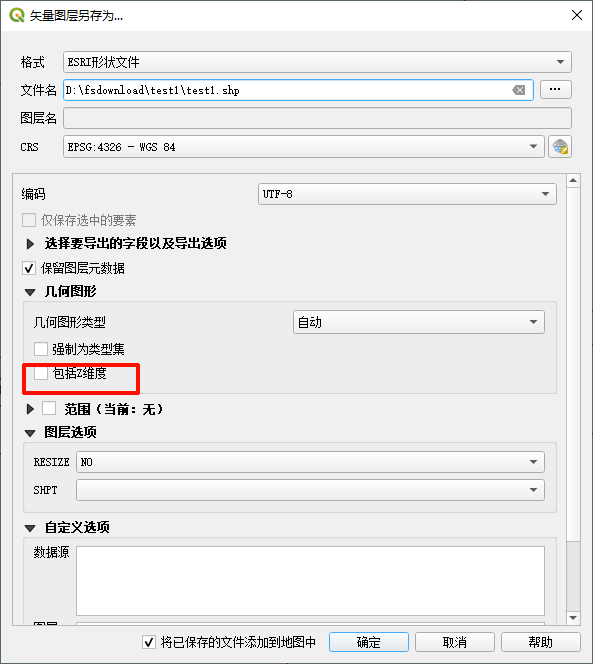The height and width of the screenshot is (664, 593).
Task: Open the RESIZE NO dropdown
Action: click(x=310, y=462)
